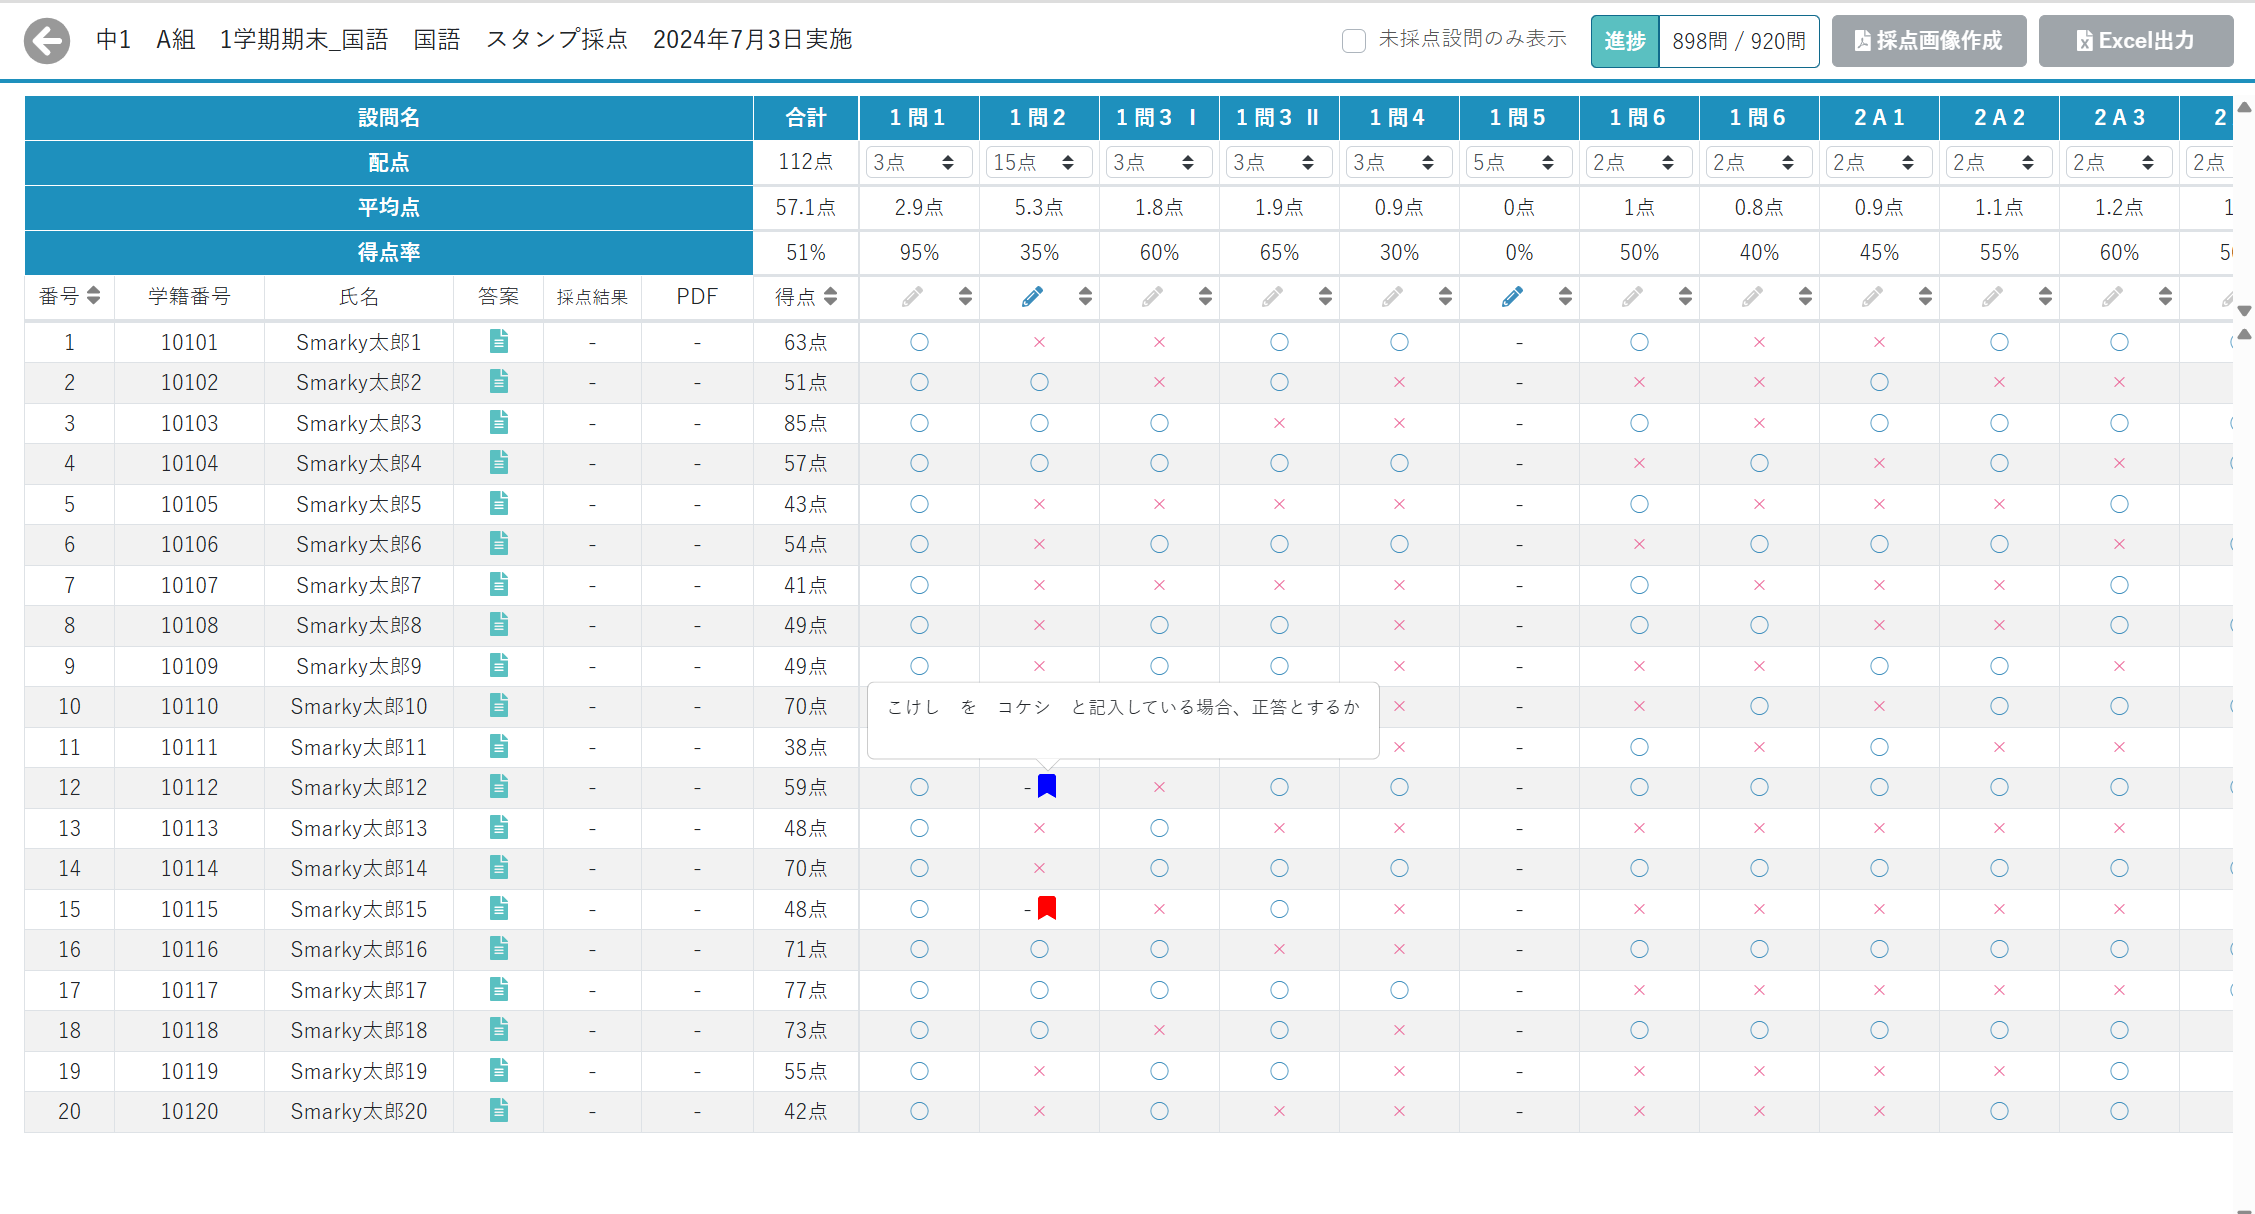Open 5点 score dropdown for 1問5
Image resolution: width=2255 pixels, height=1214 pixels.
(x=1519, y=162)
